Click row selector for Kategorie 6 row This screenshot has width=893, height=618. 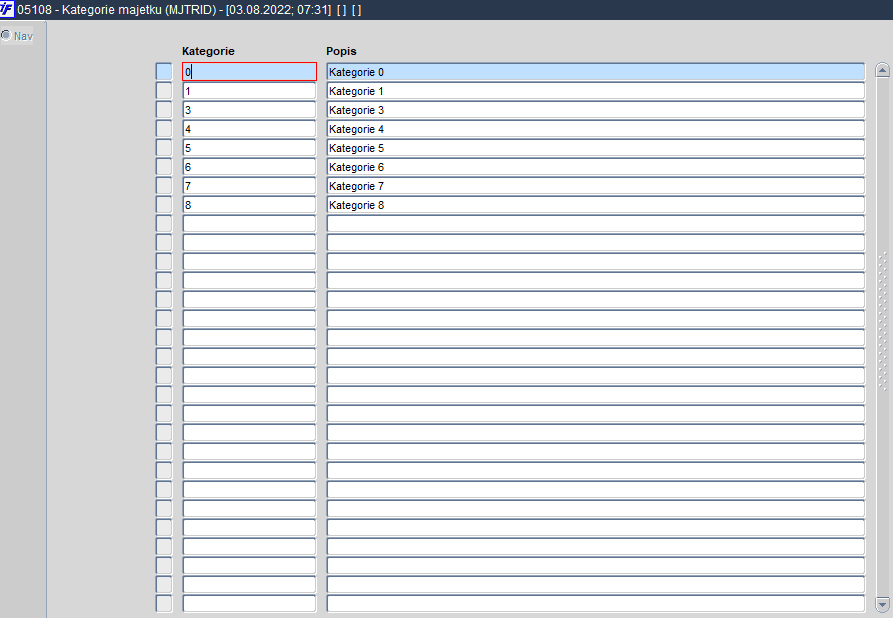tap(164, 167)
